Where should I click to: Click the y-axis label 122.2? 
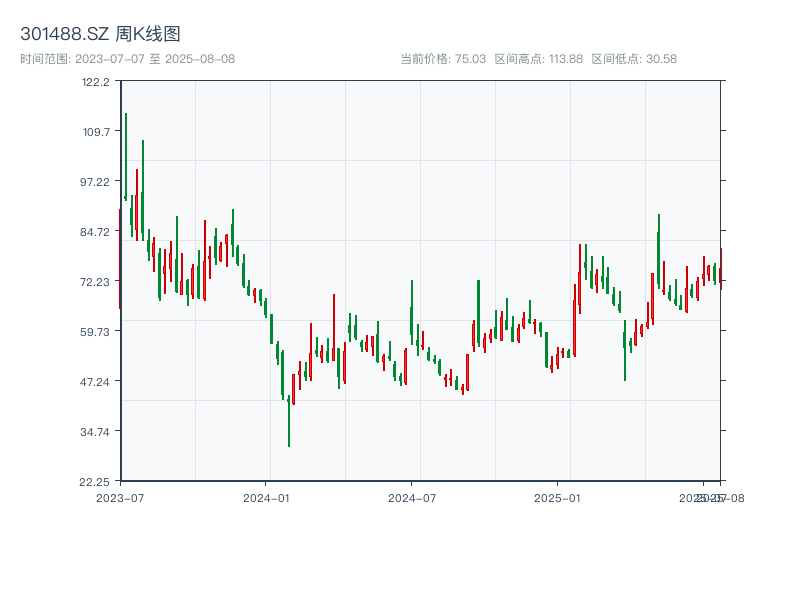tap(96, 82)
